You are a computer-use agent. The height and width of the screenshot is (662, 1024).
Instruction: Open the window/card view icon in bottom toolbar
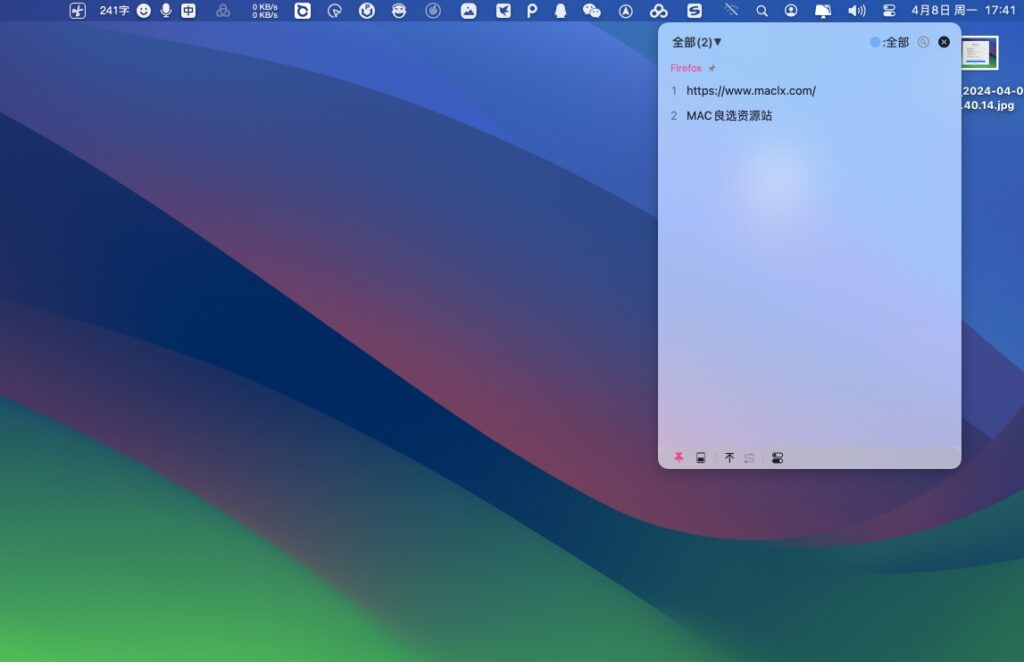pyautogui.click(x=700, y=458)
